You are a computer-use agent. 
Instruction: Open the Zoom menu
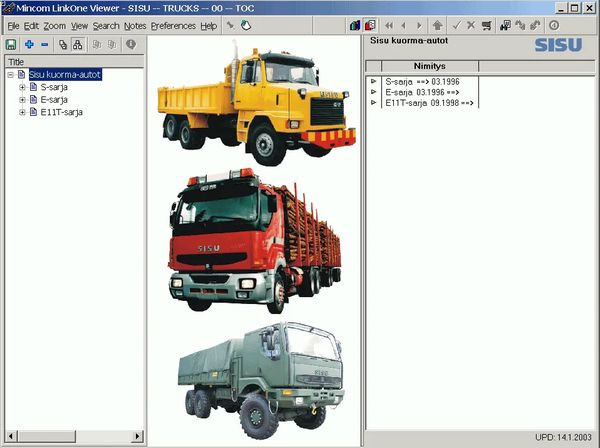(55, 25)
